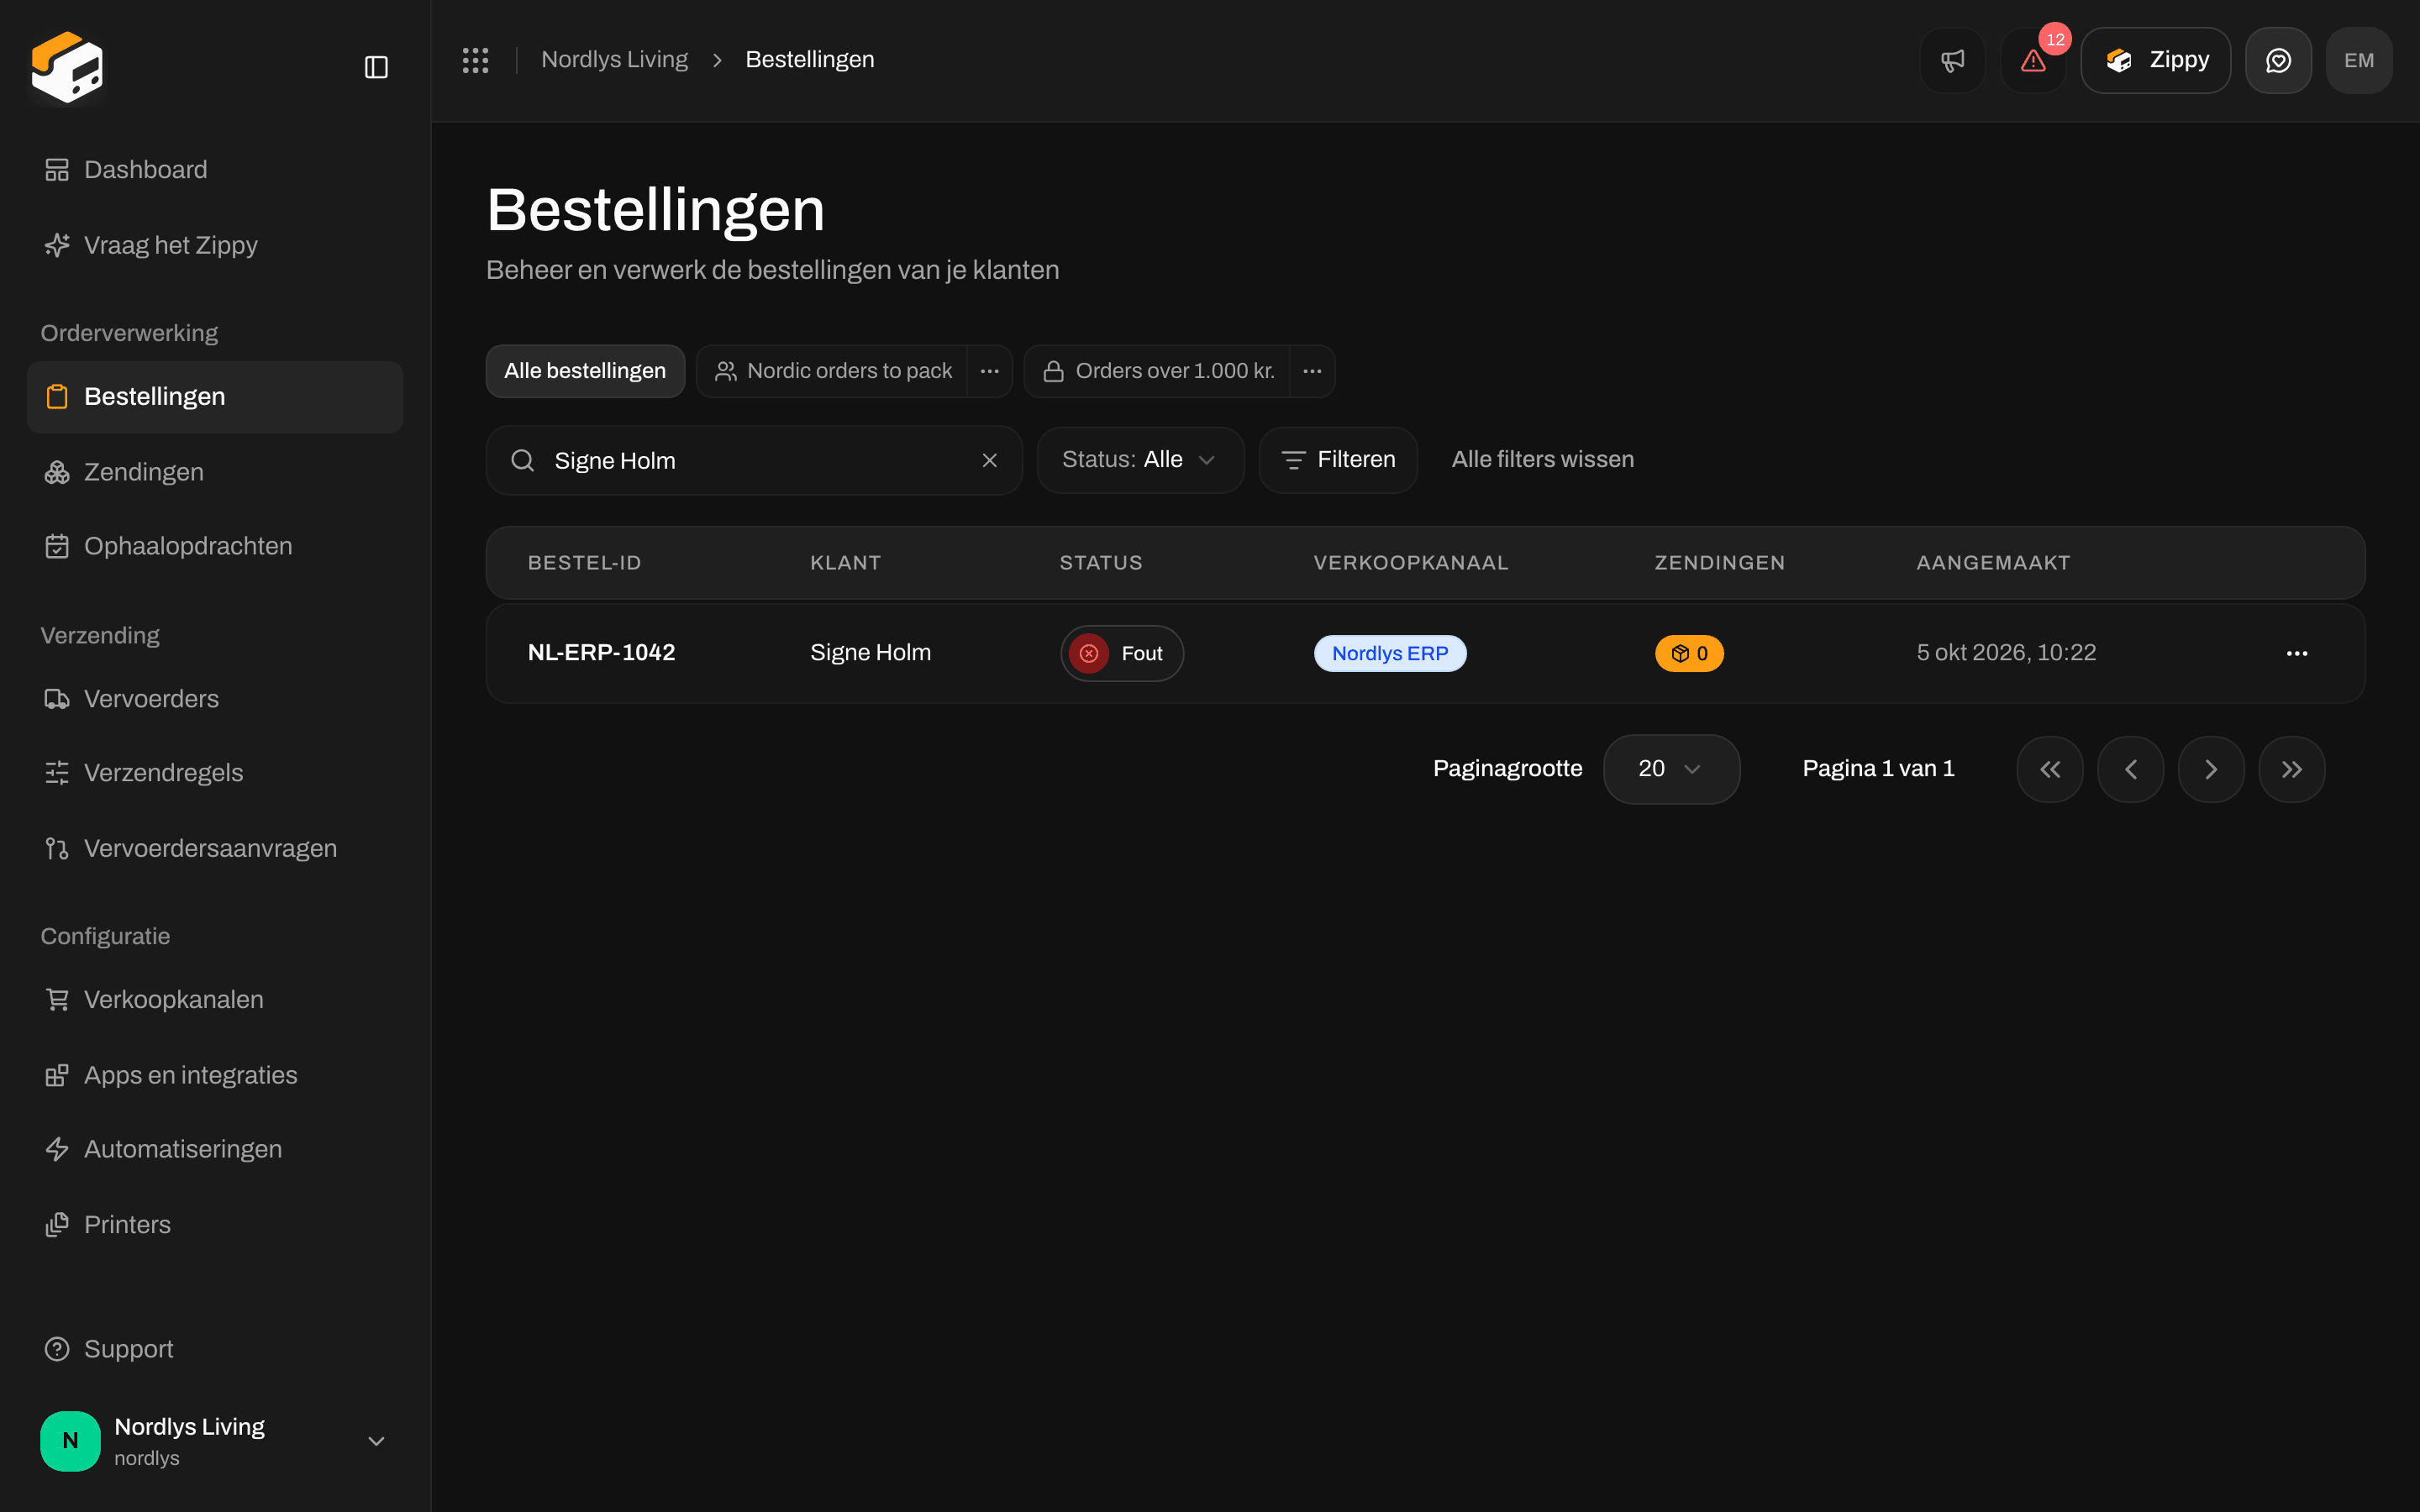This screenshot has width=2420, height=1512.
Task: Open Apps en integraties
Action: click(214, 1075)
